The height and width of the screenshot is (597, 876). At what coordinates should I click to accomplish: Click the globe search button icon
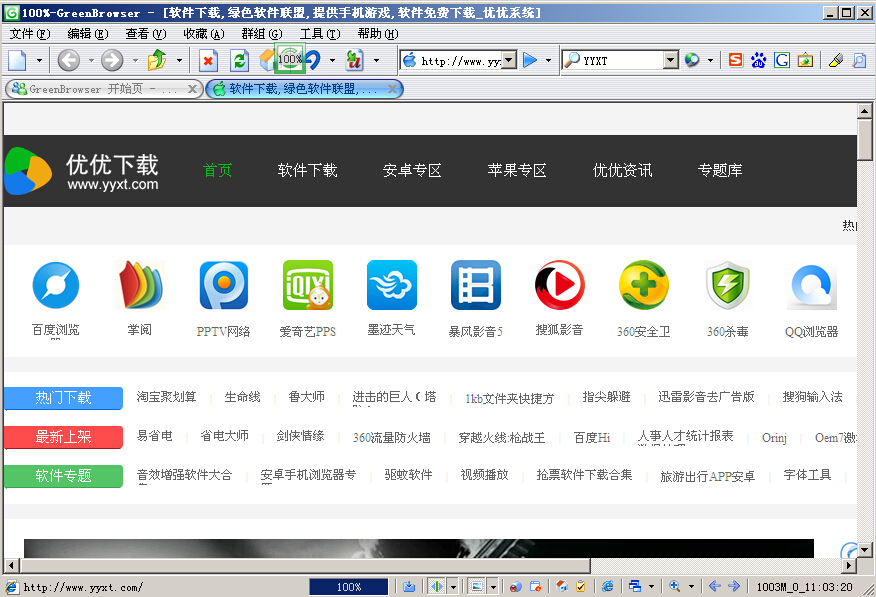(x=692, y=60)
